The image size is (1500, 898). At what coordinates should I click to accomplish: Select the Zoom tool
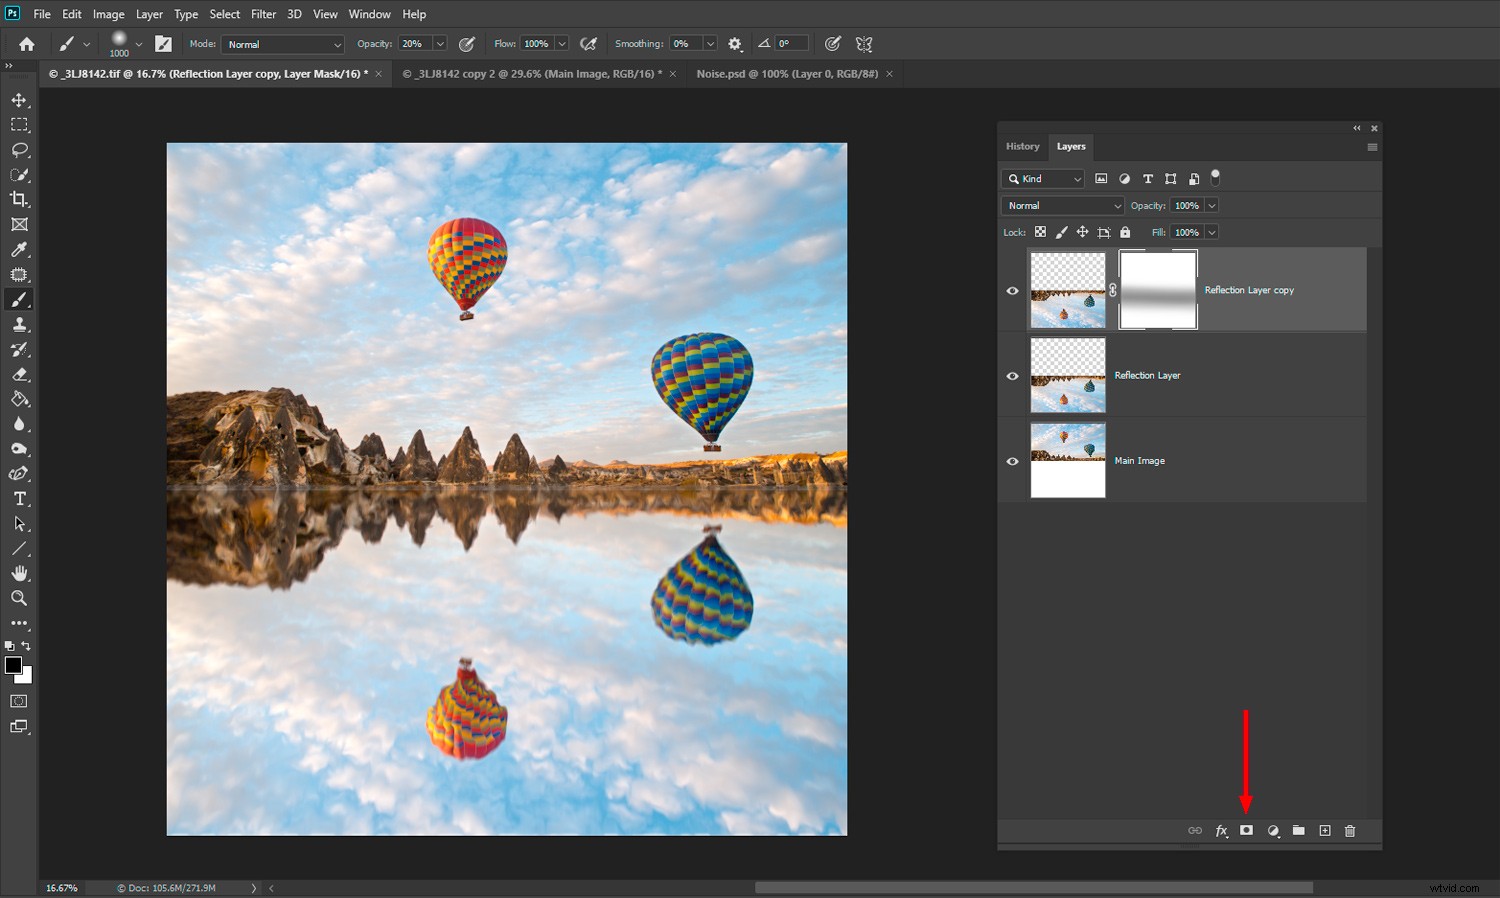(x=18, y=598)
